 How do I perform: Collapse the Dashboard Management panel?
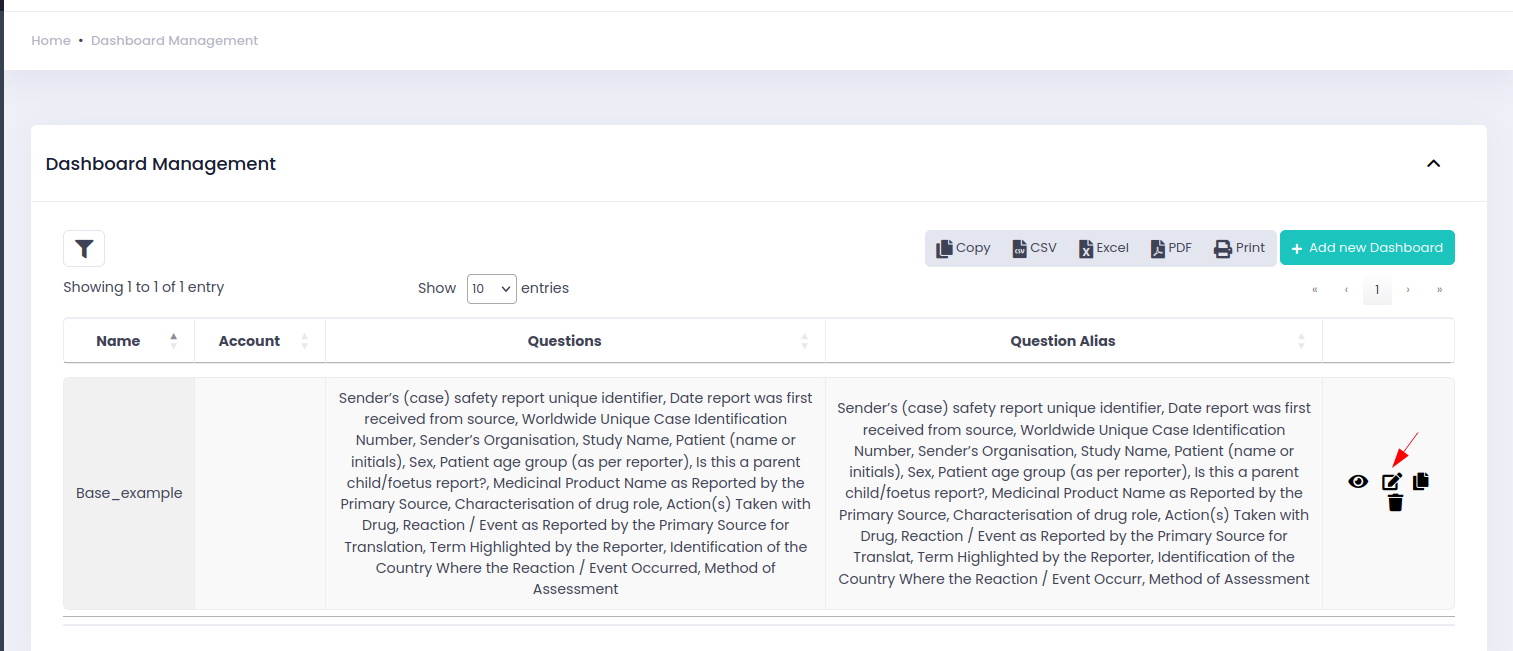pos(1433,163)
